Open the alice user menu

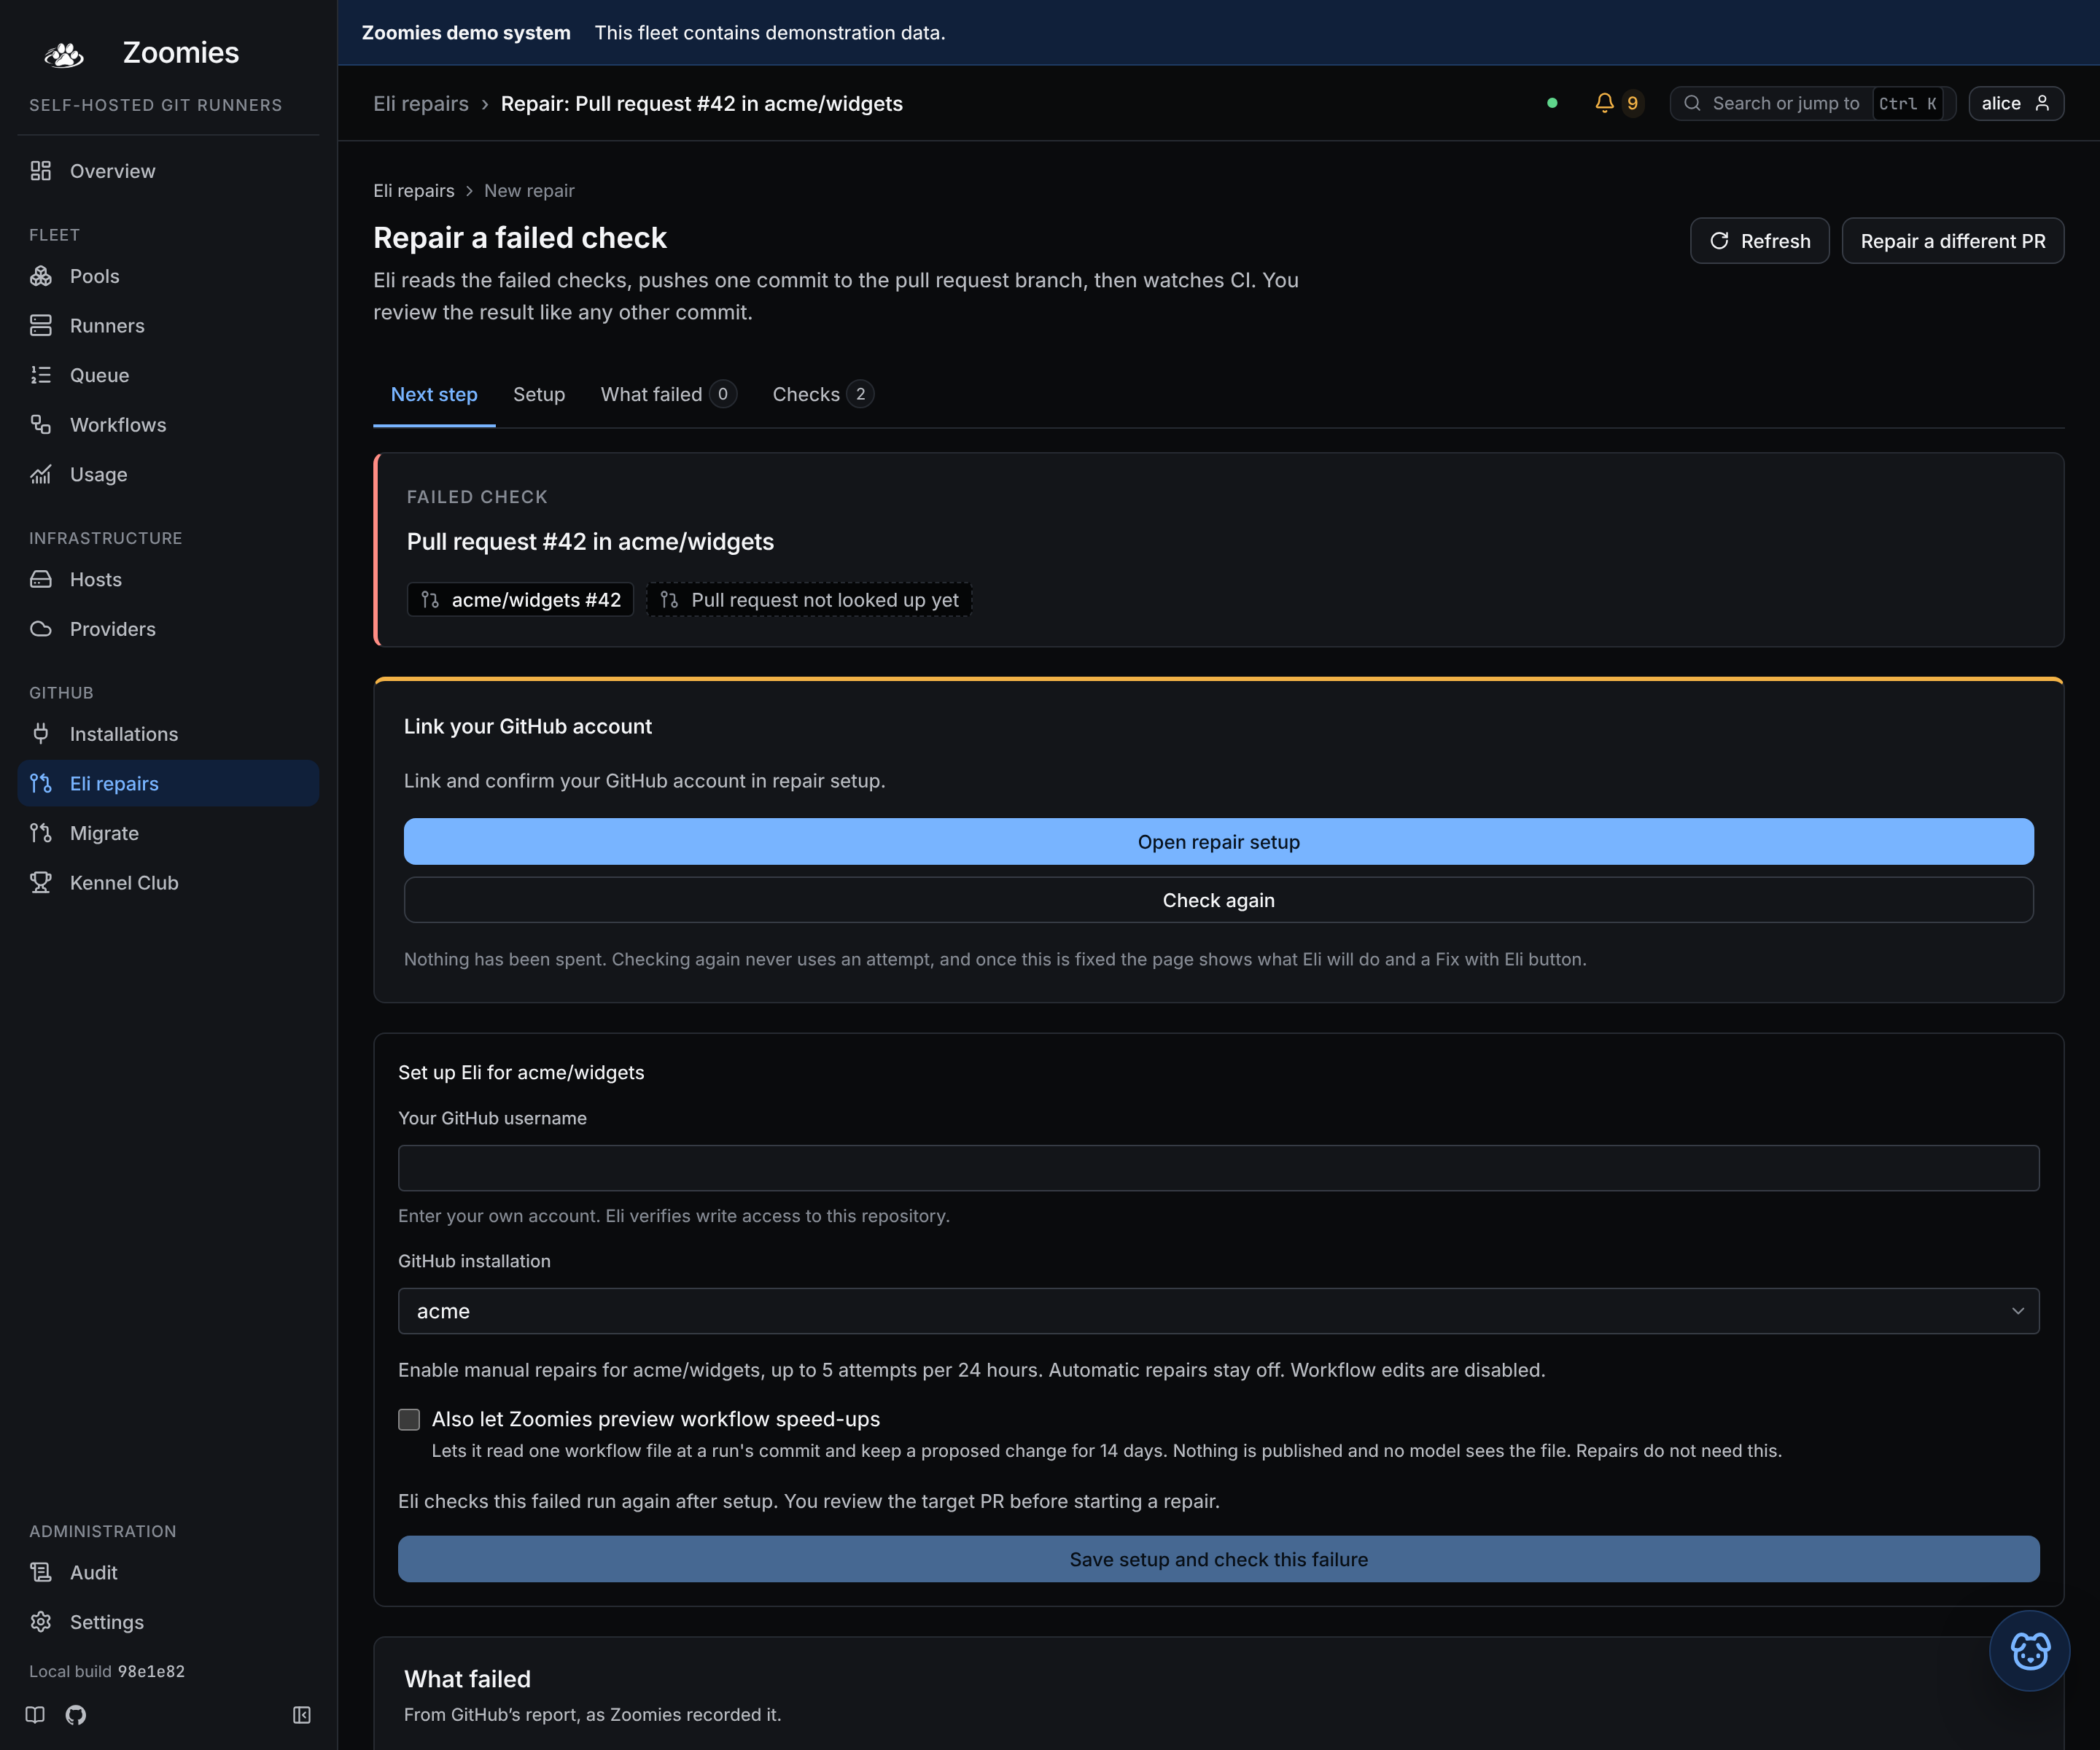pos(2015,103)
